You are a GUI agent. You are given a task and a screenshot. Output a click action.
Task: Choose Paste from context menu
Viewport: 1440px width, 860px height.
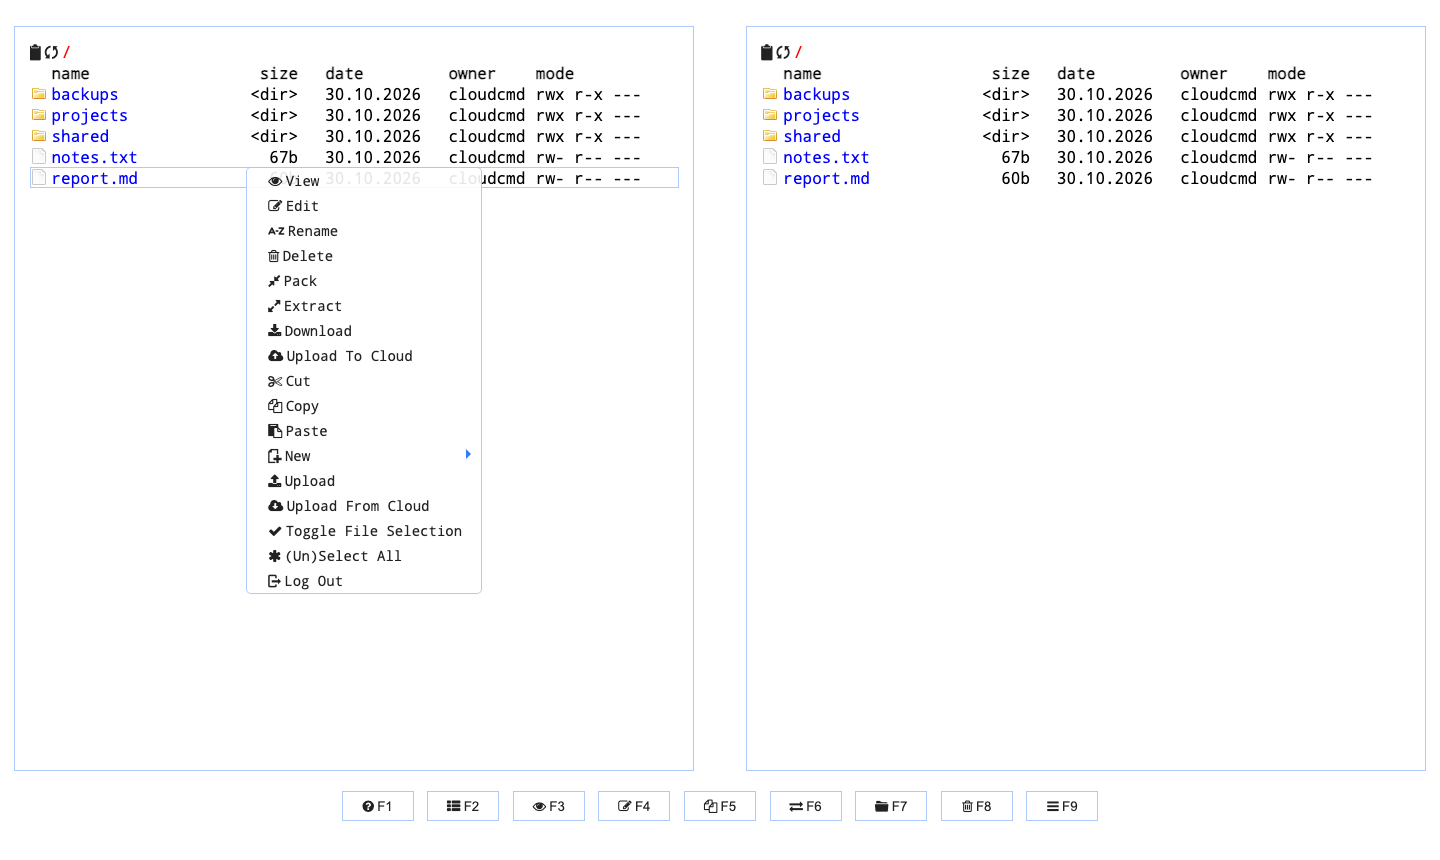pos(364,431)
